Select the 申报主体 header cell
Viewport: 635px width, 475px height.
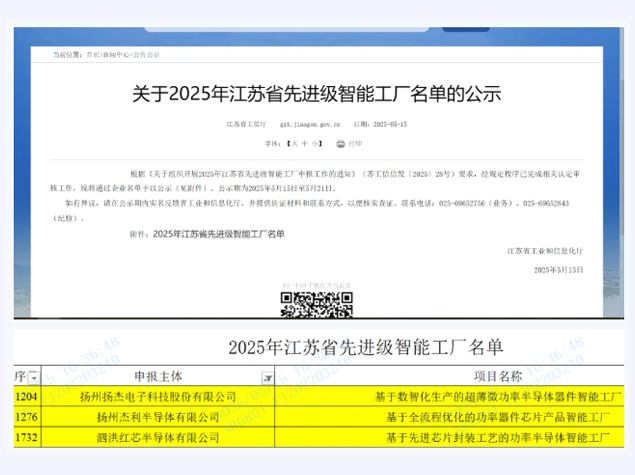[x=158, y=376]
